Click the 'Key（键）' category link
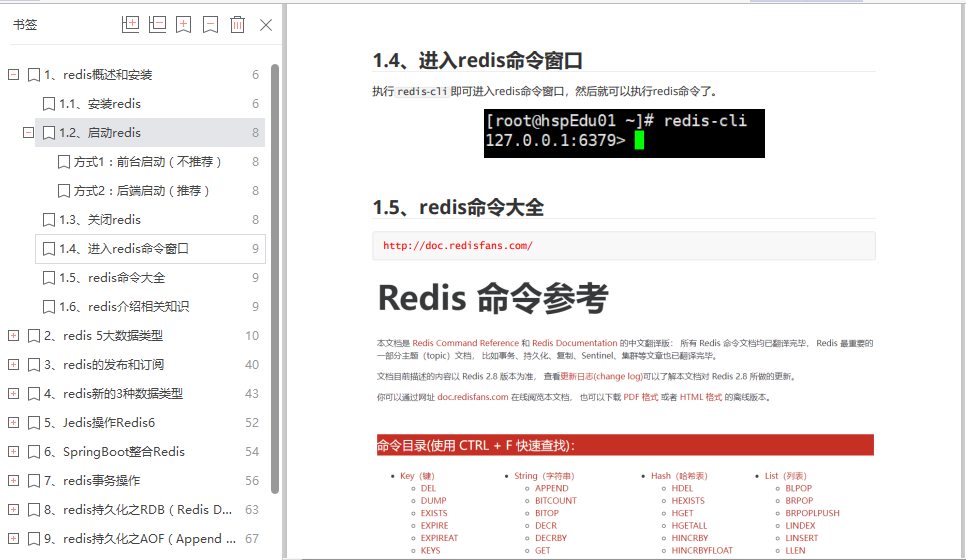The image size is (966, 560). click(x=417, y=476)
